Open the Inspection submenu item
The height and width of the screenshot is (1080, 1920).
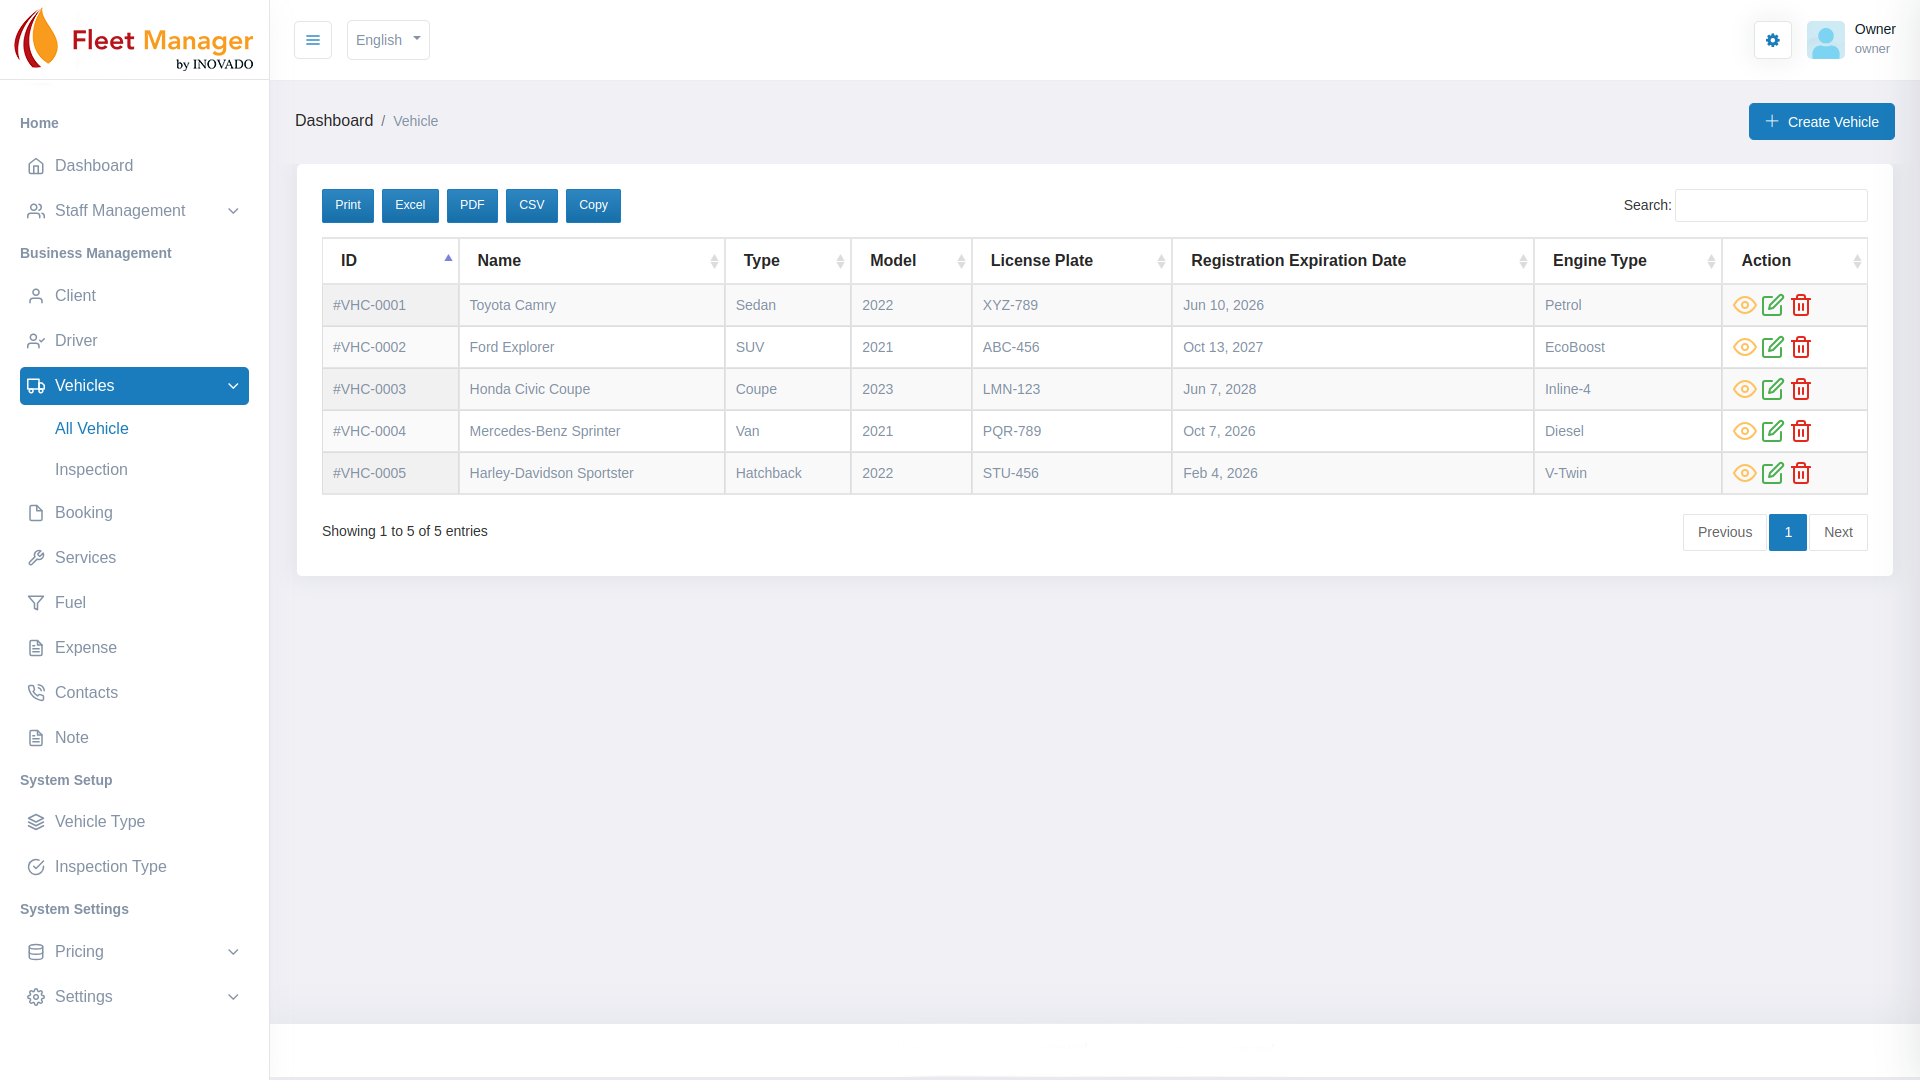[x=91, y=470]
